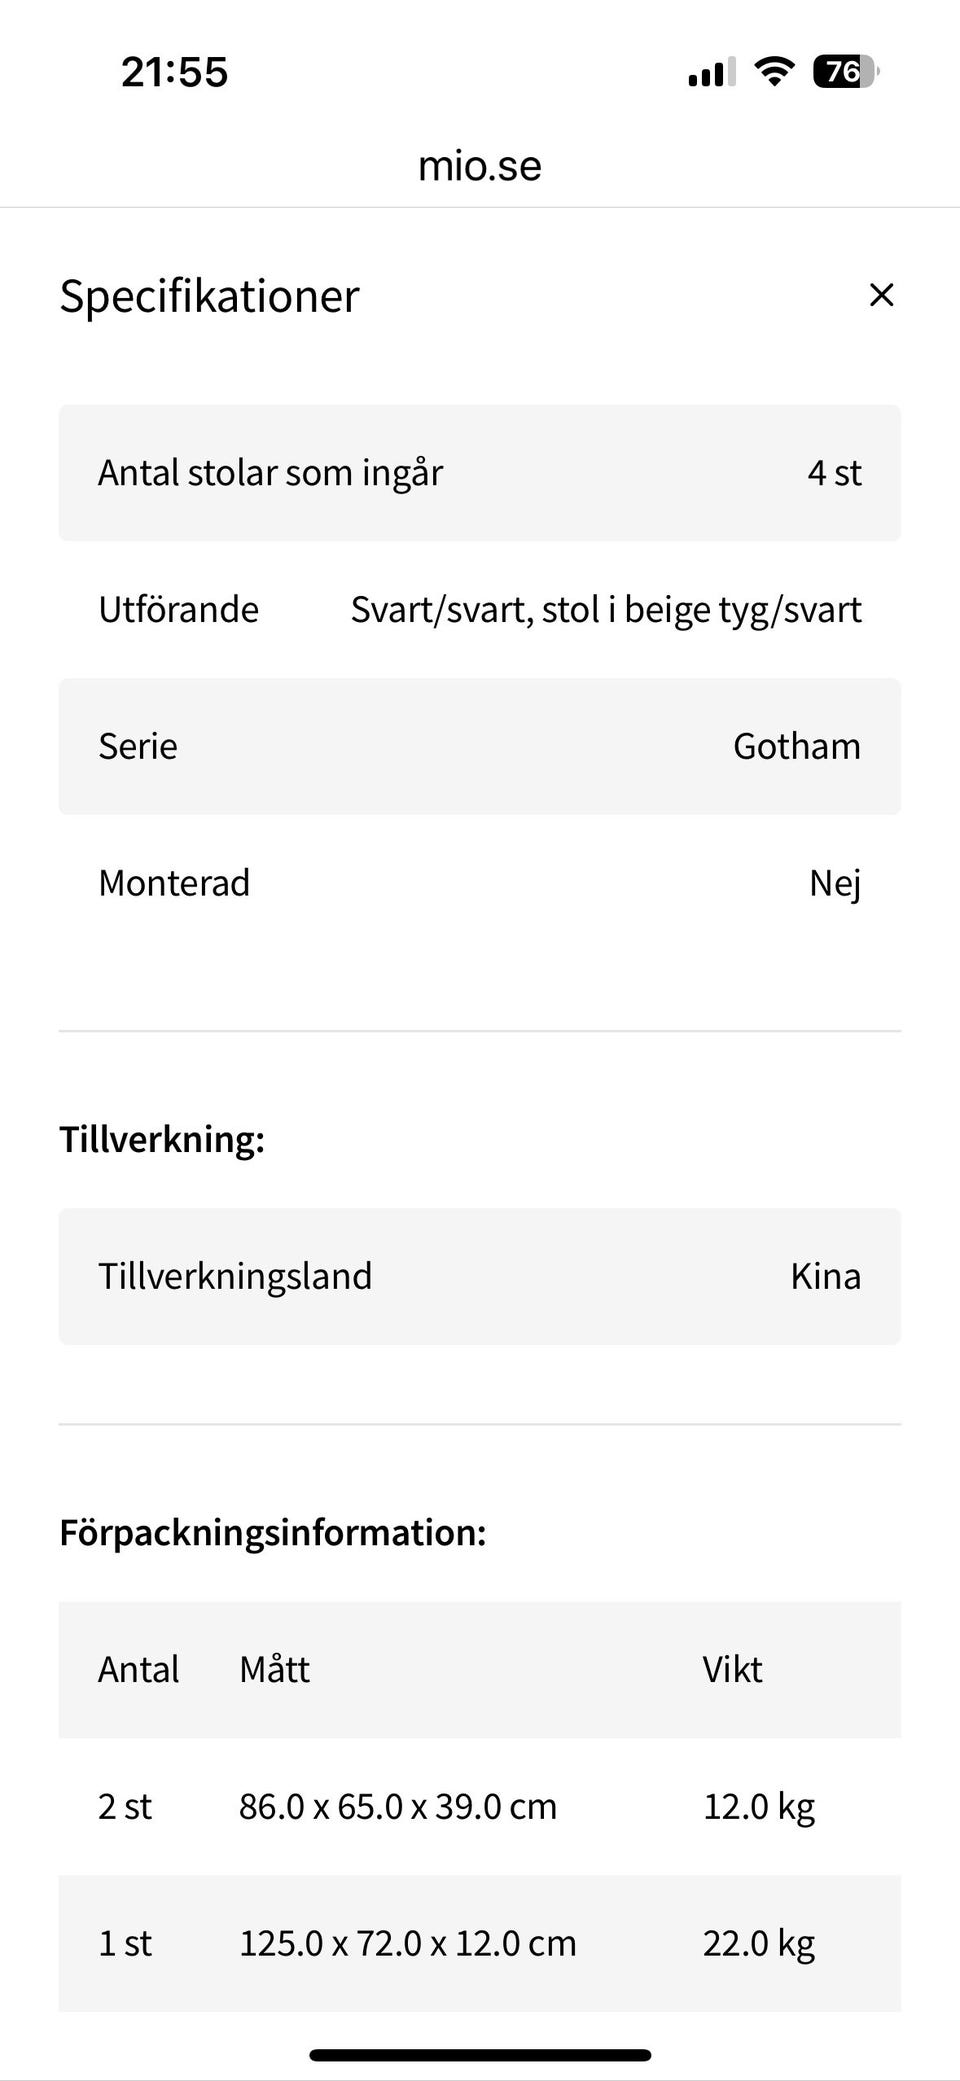
Task: Tap the Wi-Fi status icon
Action: point(773,71)
